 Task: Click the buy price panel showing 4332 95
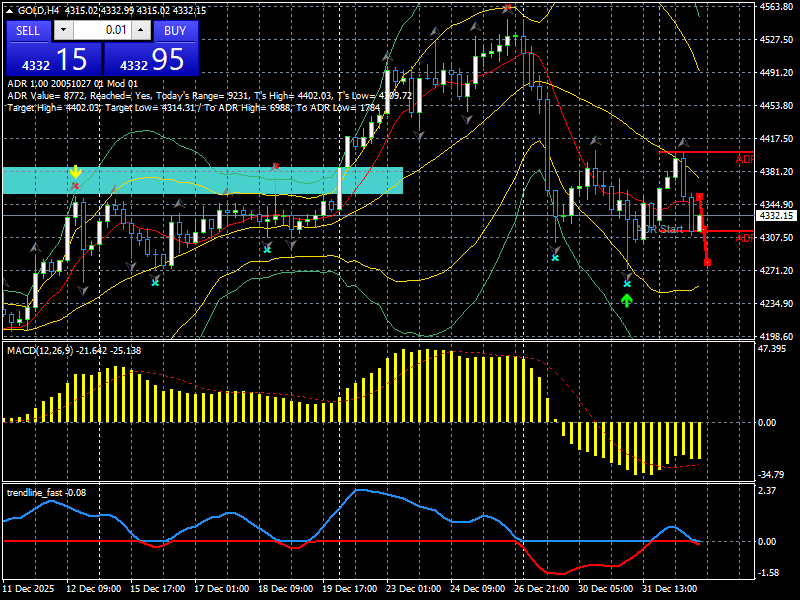click(x=151, y=59)
